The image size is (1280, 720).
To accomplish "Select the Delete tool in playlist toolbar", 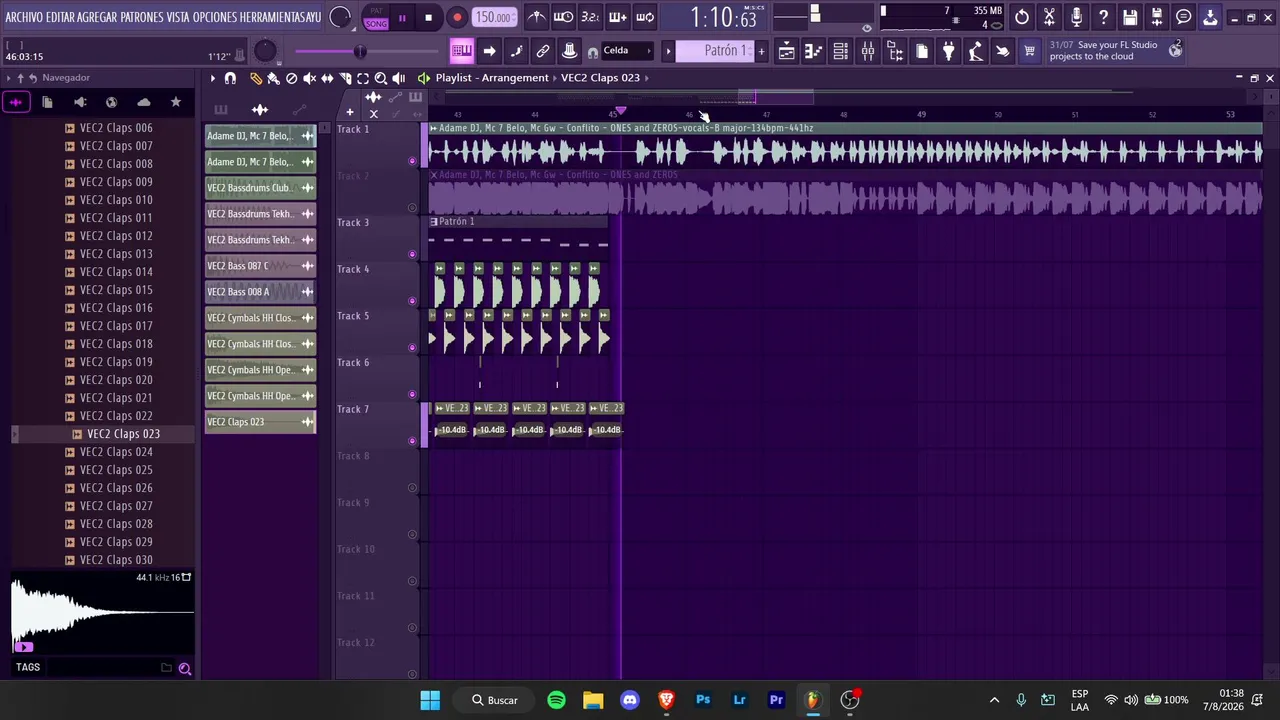I will coord(292,78).
